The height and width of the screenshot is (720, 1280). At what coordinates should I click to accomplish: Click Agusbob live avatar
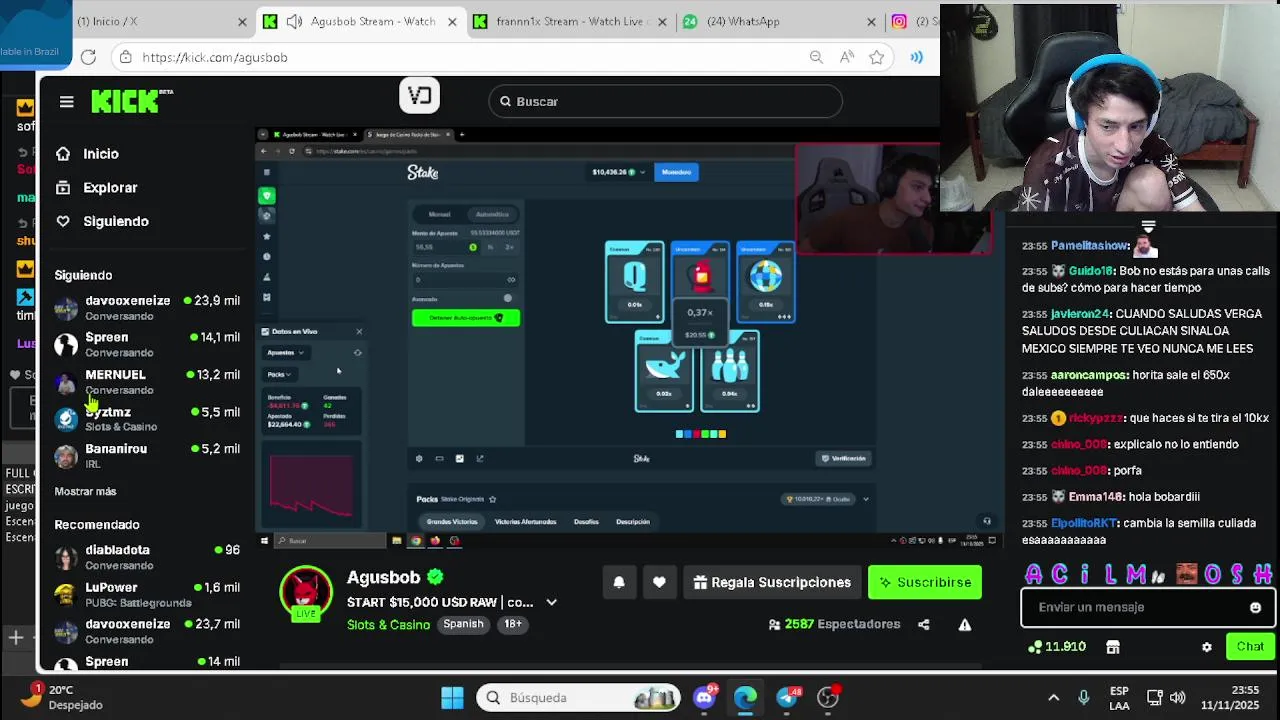click(305, 594)
